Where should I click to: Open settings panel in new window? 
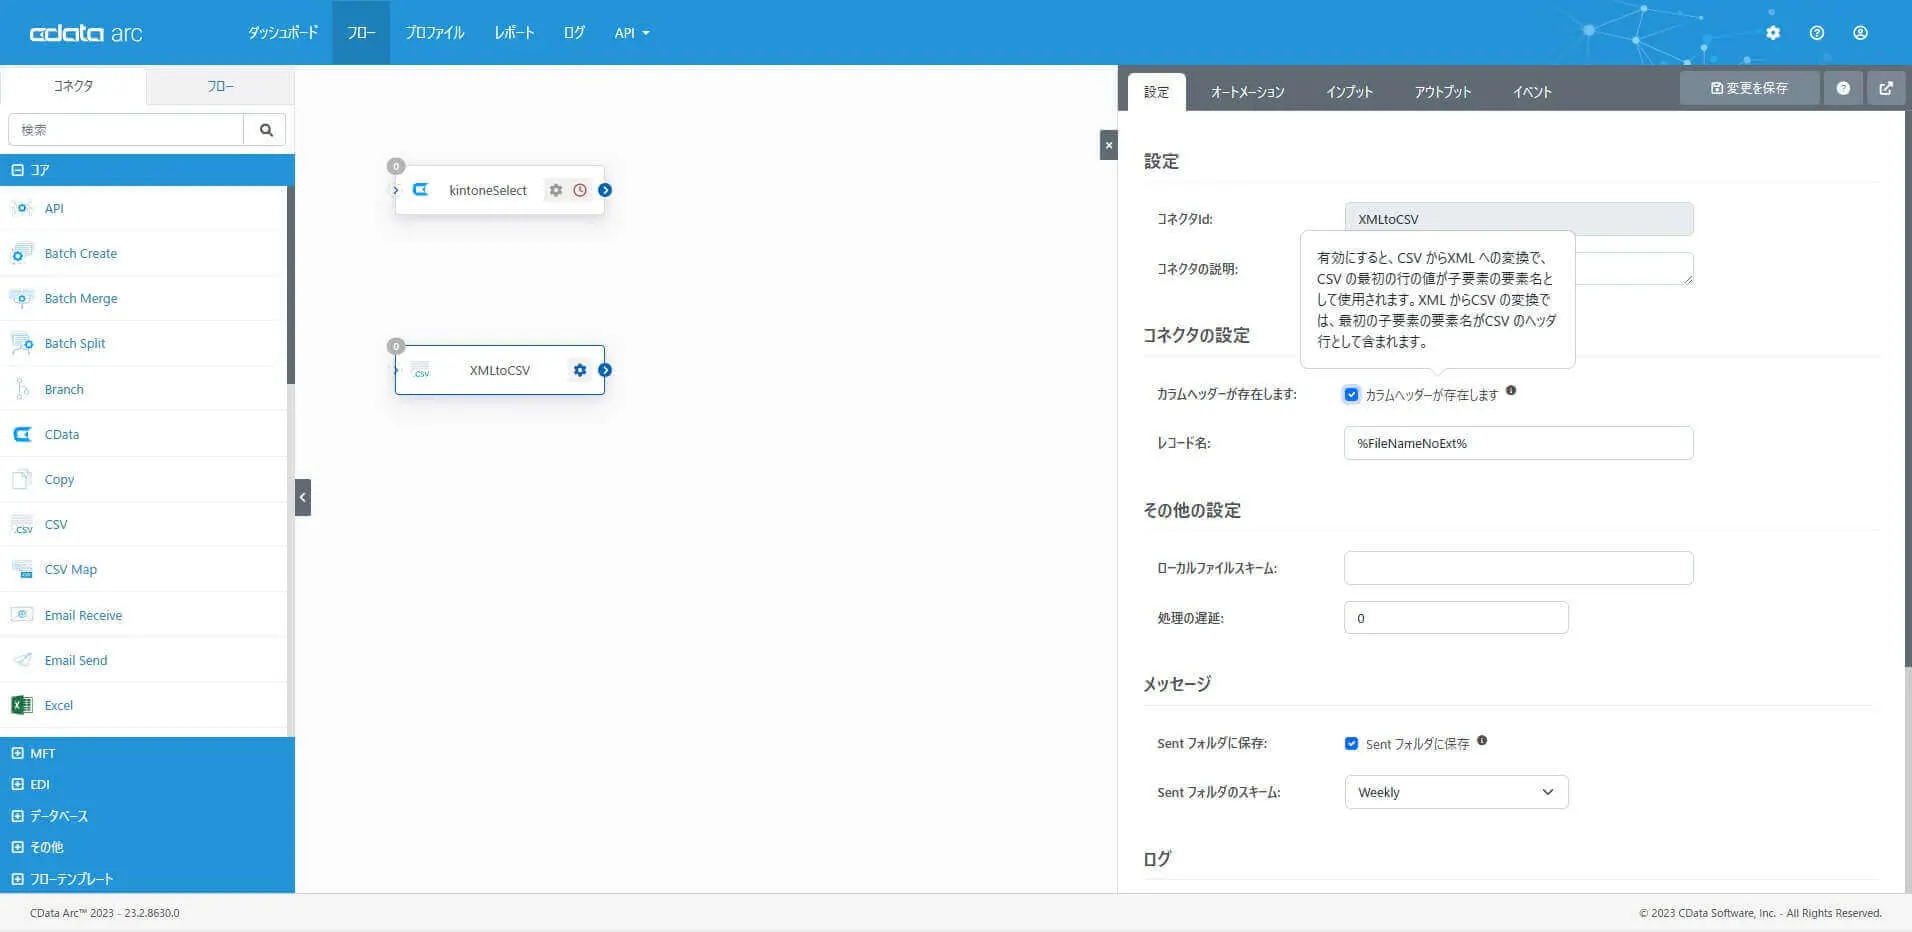pyautogui.click(x=1886, y=88)
